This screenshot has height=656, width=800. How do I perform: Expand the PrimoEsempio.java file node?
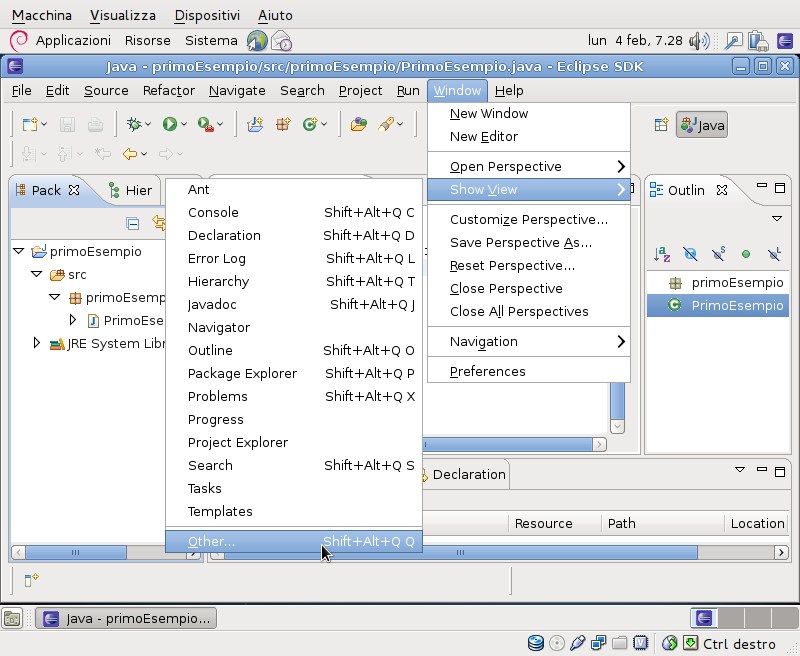(72, 320)
